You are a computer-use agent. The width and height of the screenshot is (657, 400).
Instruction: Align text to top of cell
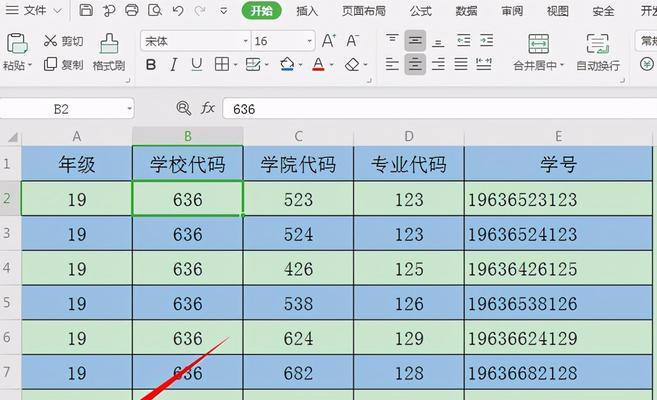(x=392, y=40)
